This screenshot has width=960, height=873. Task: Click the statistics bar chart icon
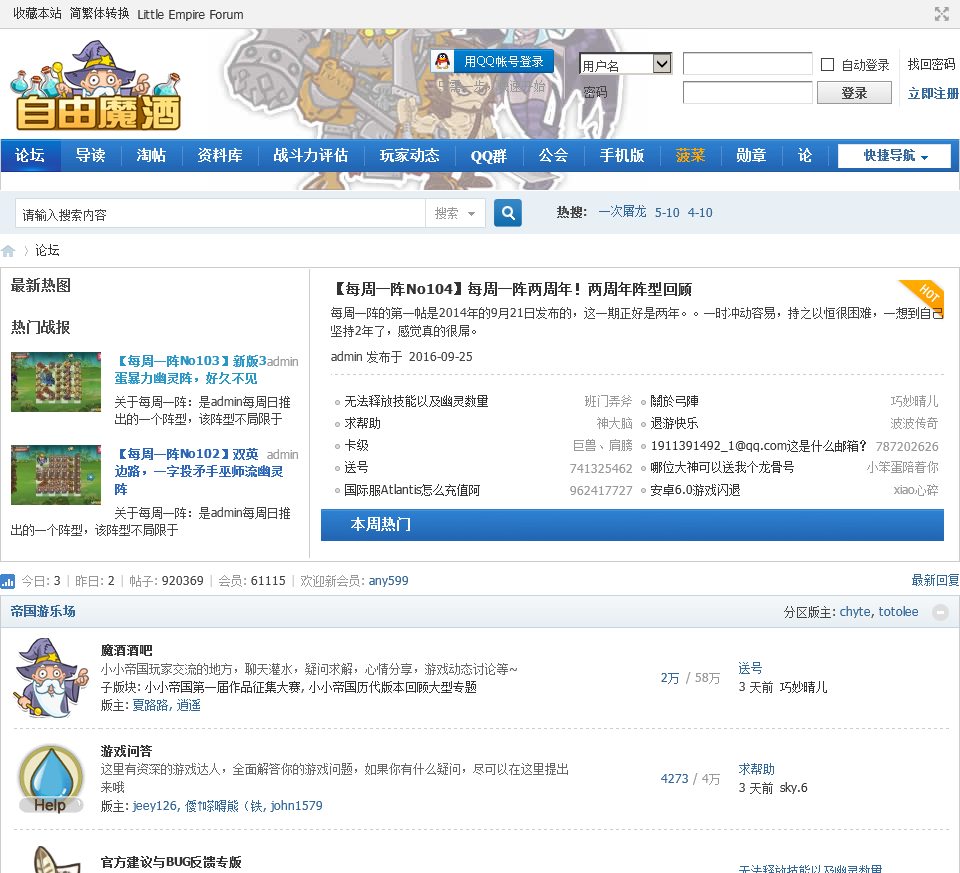point(8,581)
